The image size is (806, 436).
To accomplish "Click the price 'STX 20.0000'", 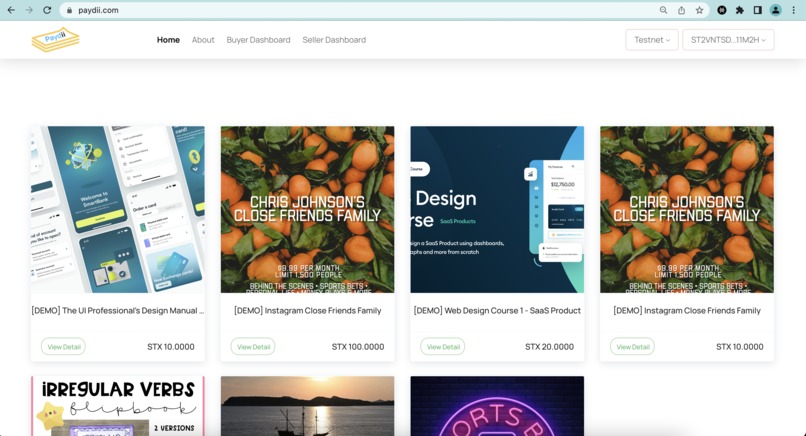I will pyautogui.click(x=549, y=347).
